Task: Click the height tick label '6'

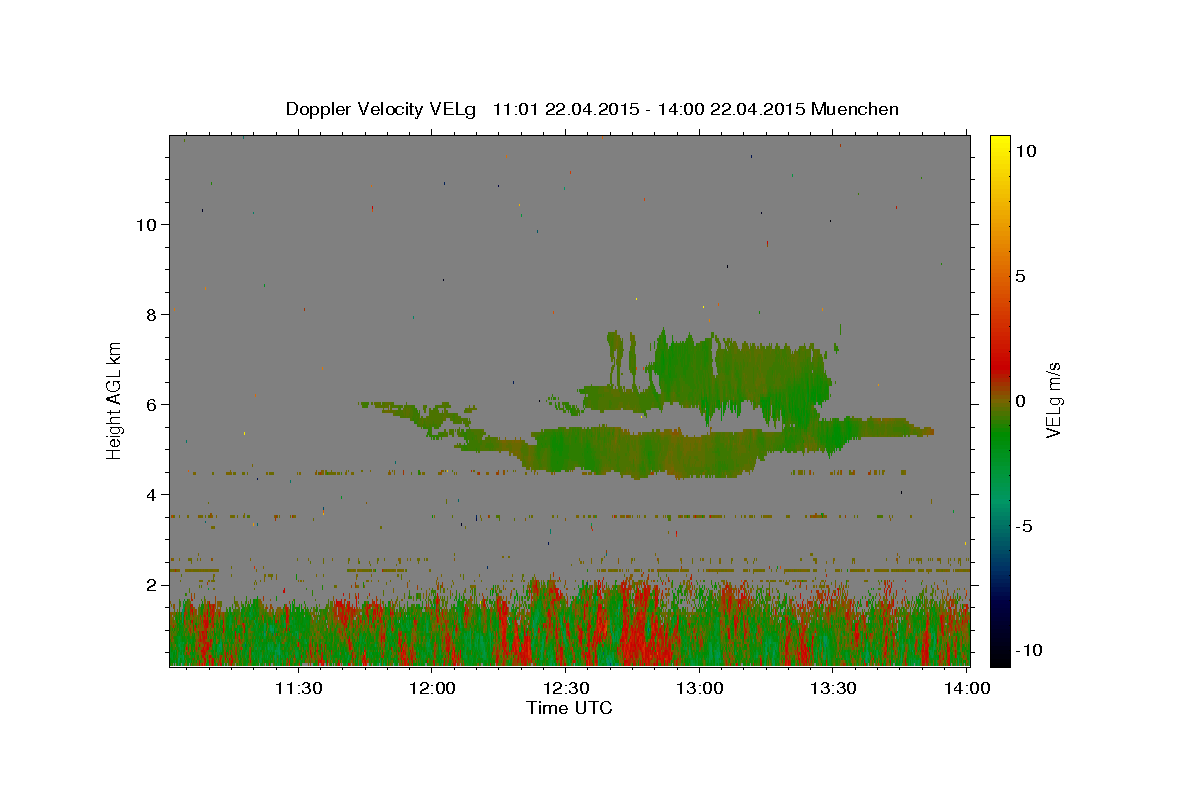Action: 152,404
